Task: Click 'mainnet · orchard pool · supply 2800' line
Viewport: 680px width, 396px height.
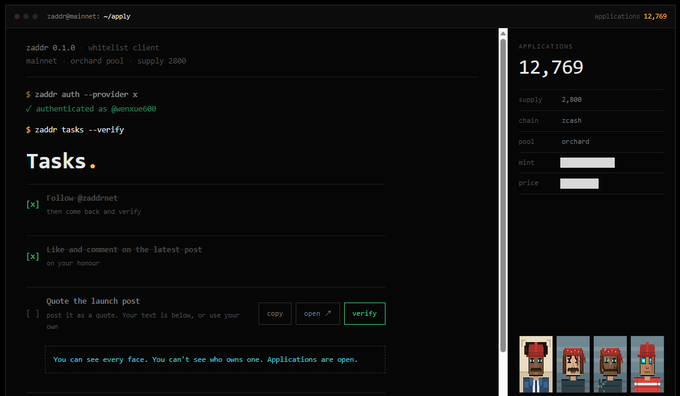Action: click(106, 61)
